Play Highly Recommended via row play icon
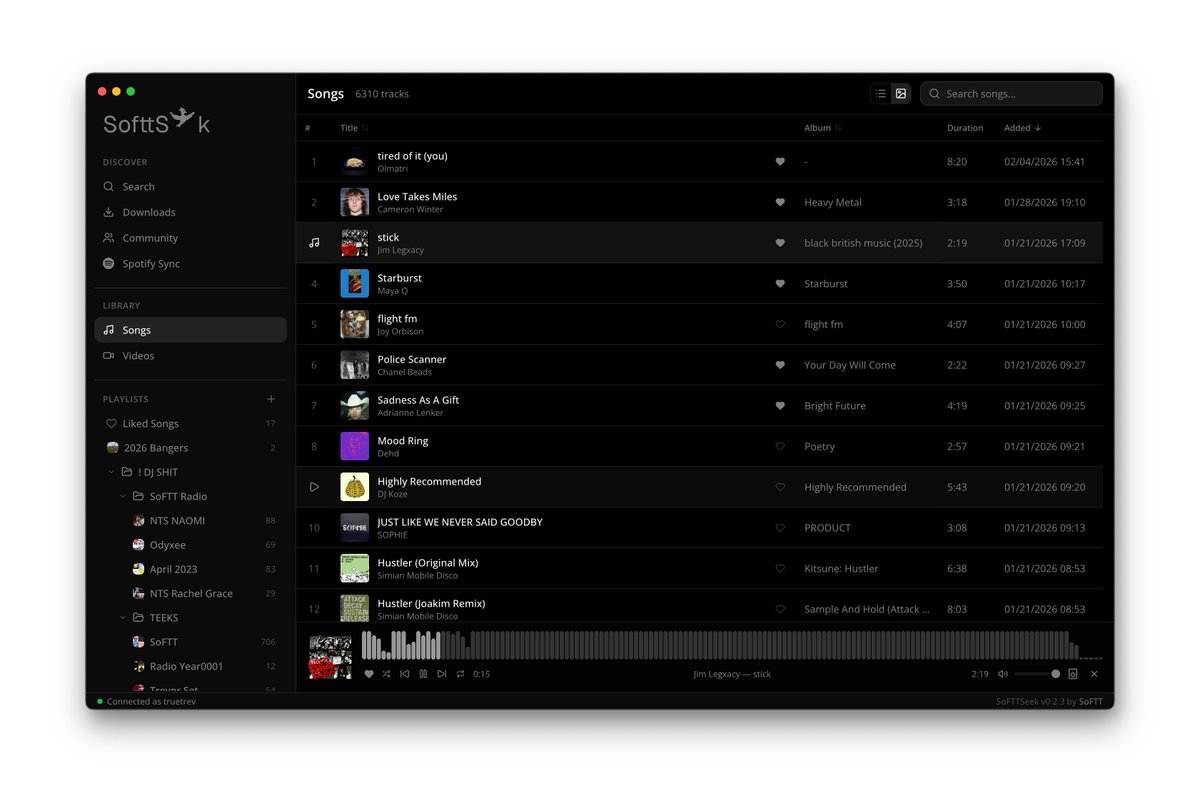The image size is (1200, 808). (x=314, y=487)
